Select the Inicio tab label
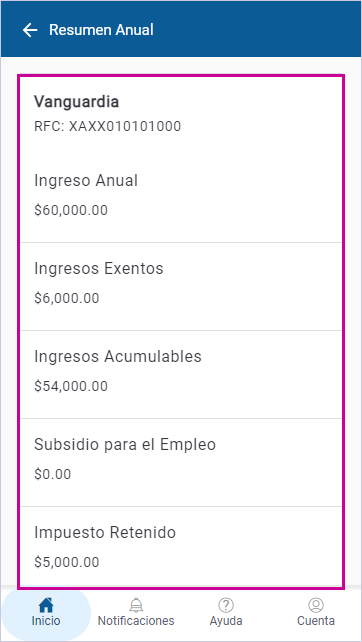 coord(46,621)
